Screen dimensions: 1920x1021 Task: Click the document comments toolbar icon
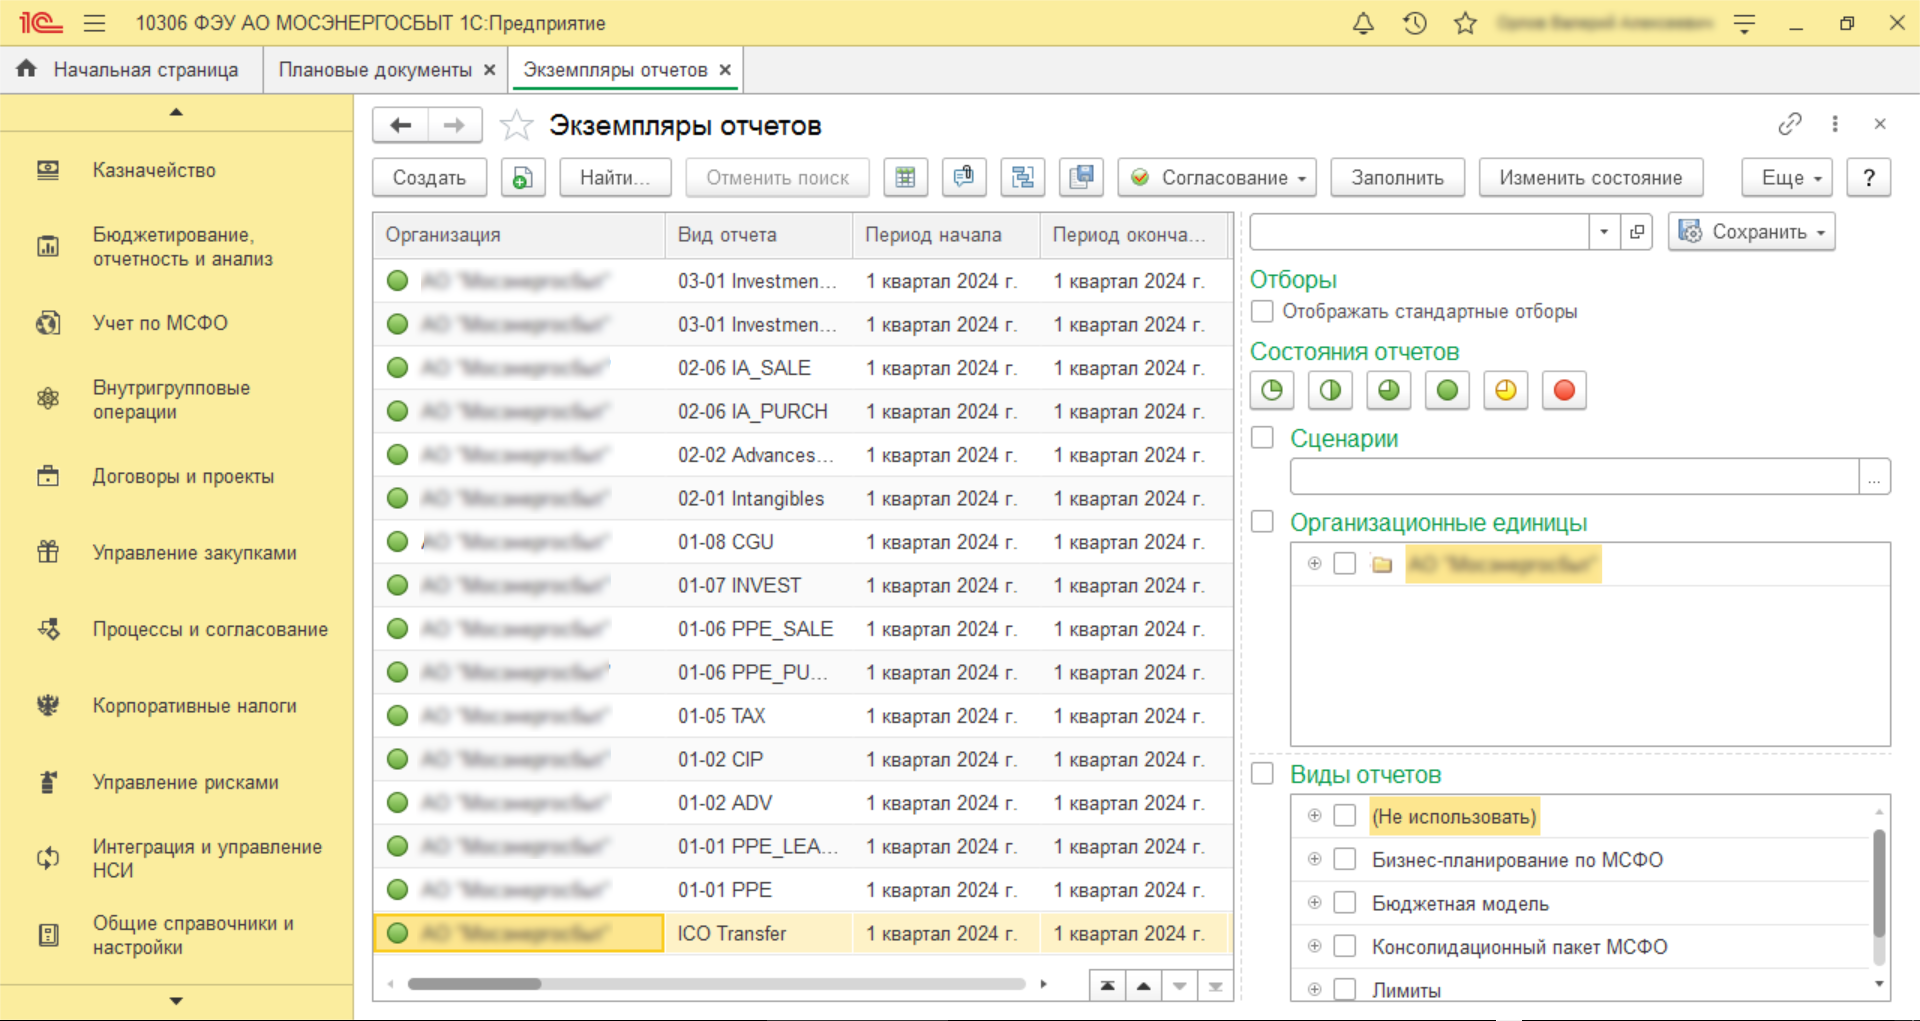click(964, 178)
